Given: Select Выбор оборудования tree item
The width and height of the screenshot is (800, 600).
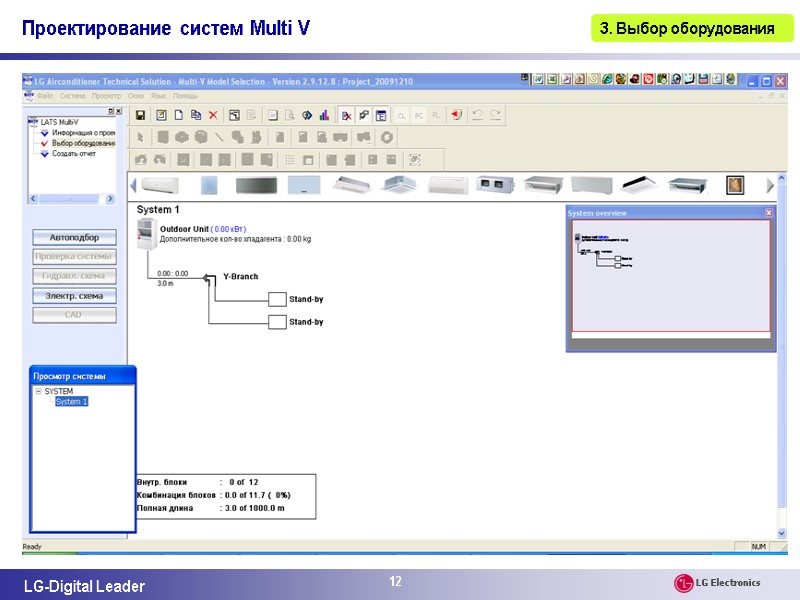Looking at the screenshot, I should coord(84,143).
